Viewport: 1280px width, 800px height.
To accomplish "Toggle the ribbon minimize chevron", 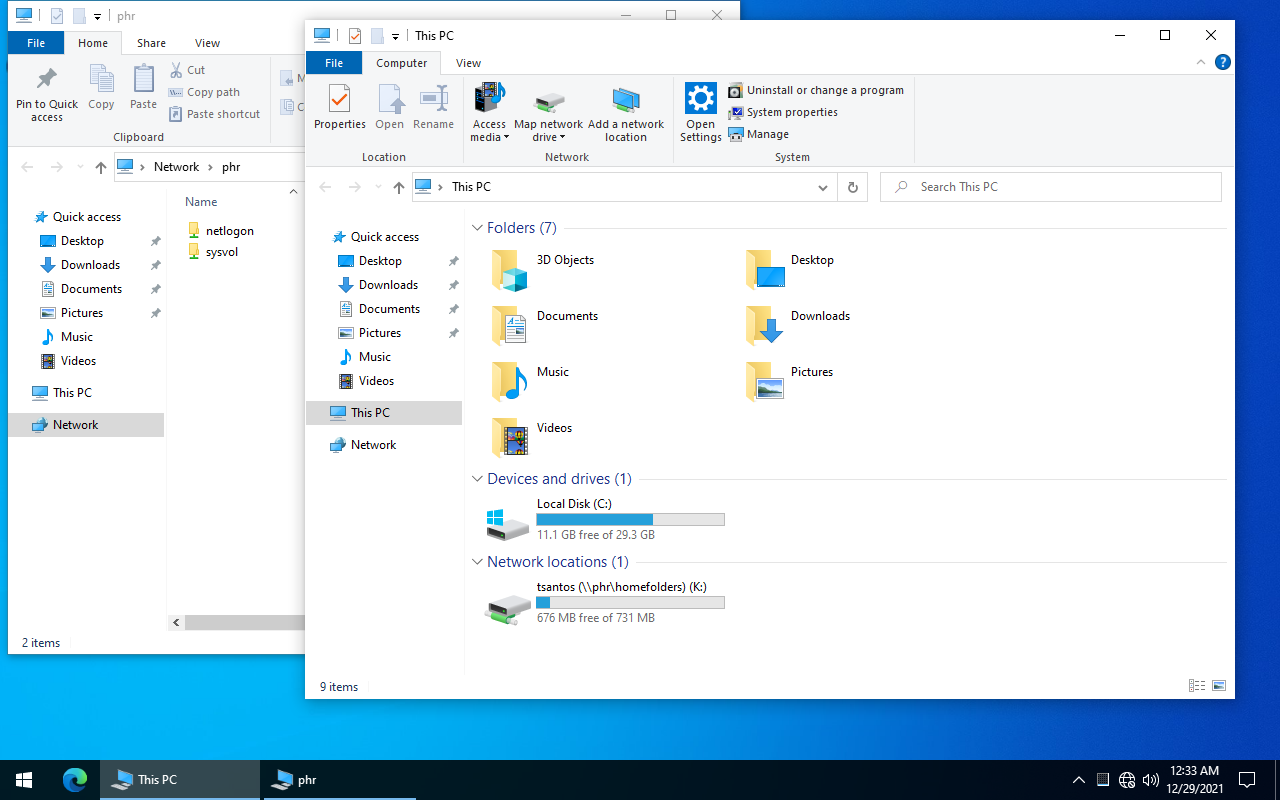I will click(x=1200, y=62).
